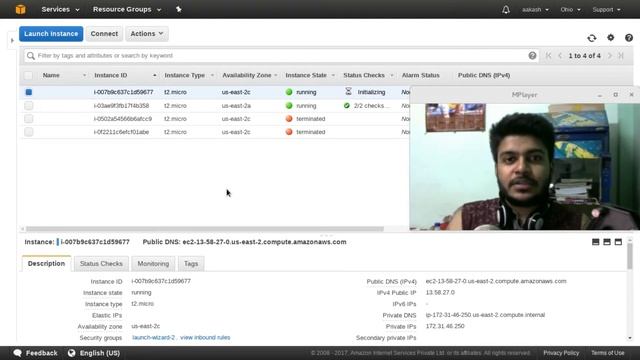The height and width of the screenshot is (360, 640).
Task: Expand the left navigation sidebar arrow
Action: [x=12, y=40]
